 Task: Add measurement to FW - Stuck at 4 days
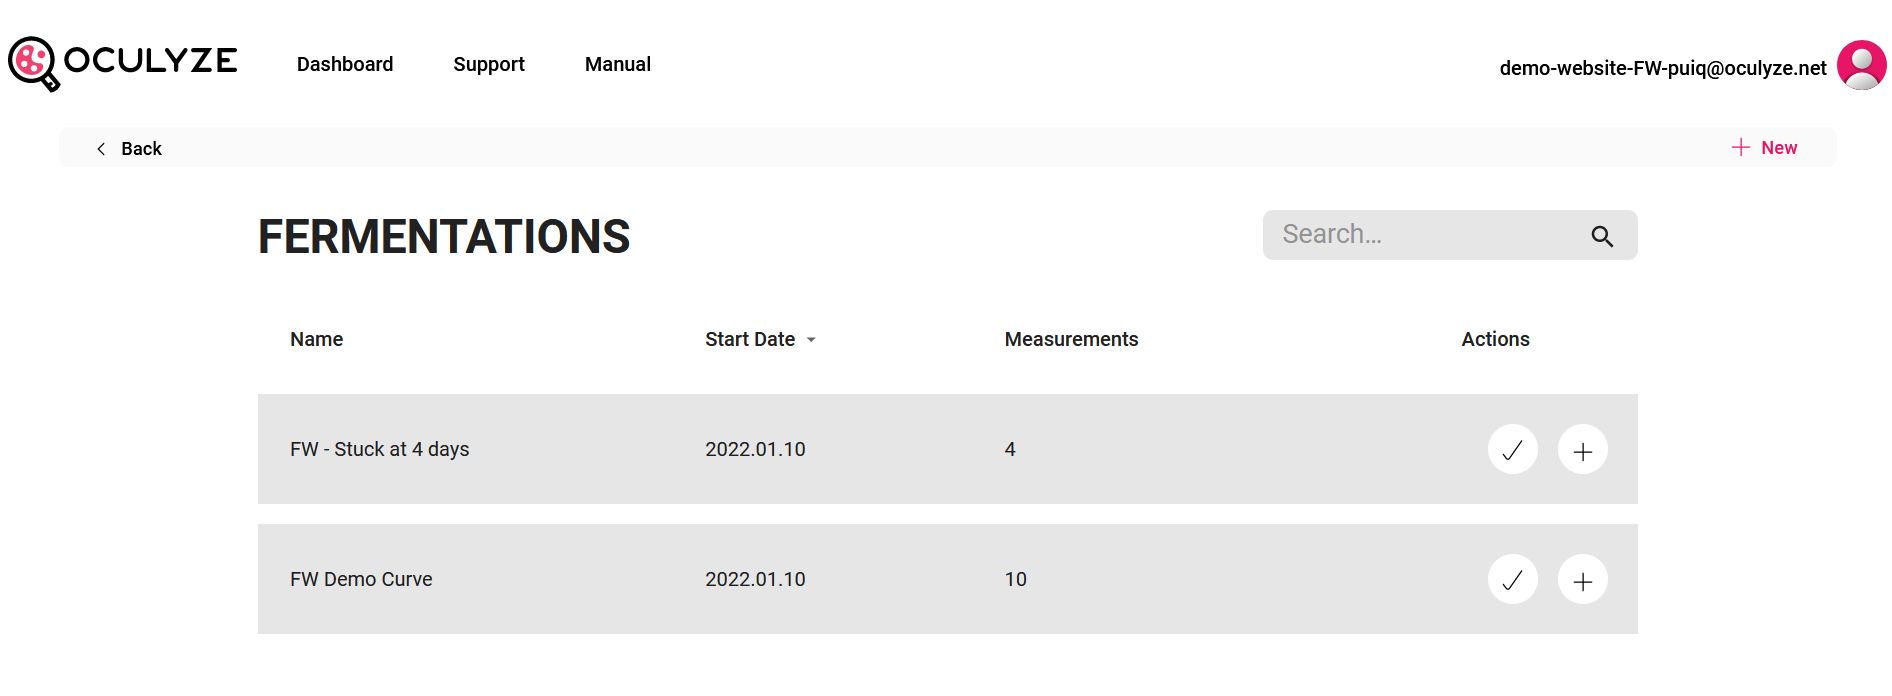(x=1582, y=449)
